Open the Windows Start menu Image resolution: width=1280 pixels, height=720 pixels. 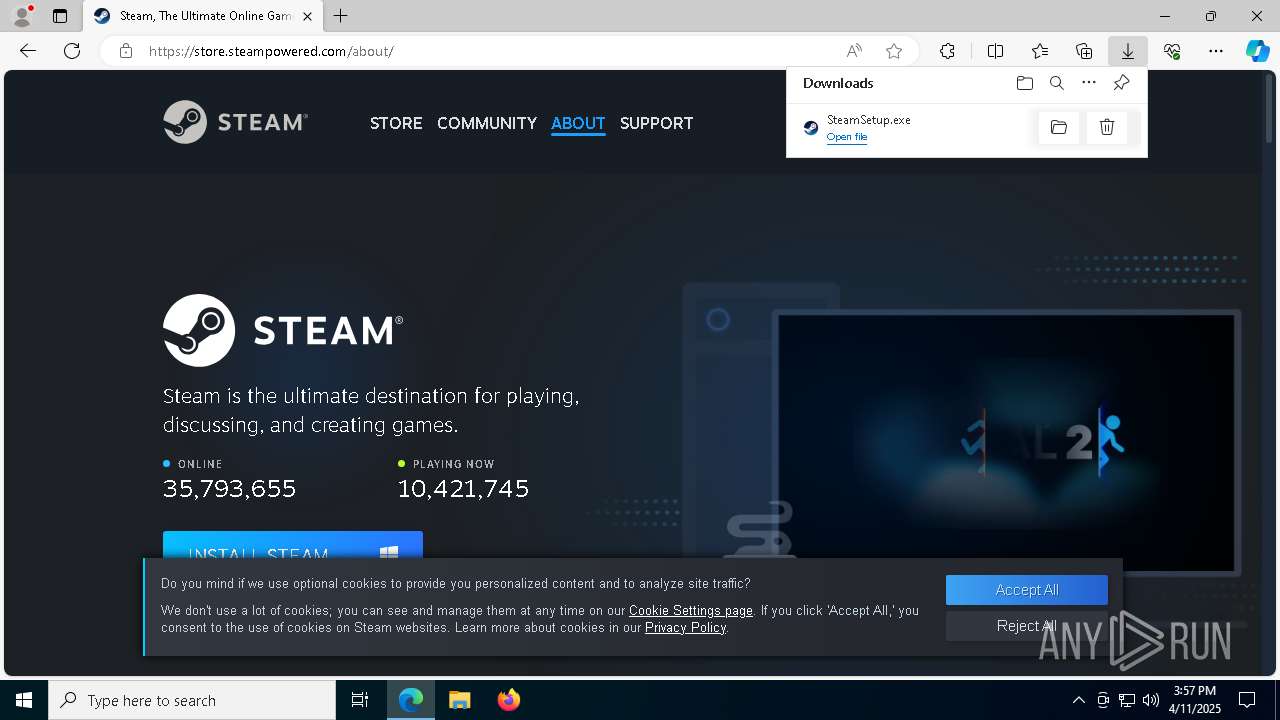tap(24, 700)
